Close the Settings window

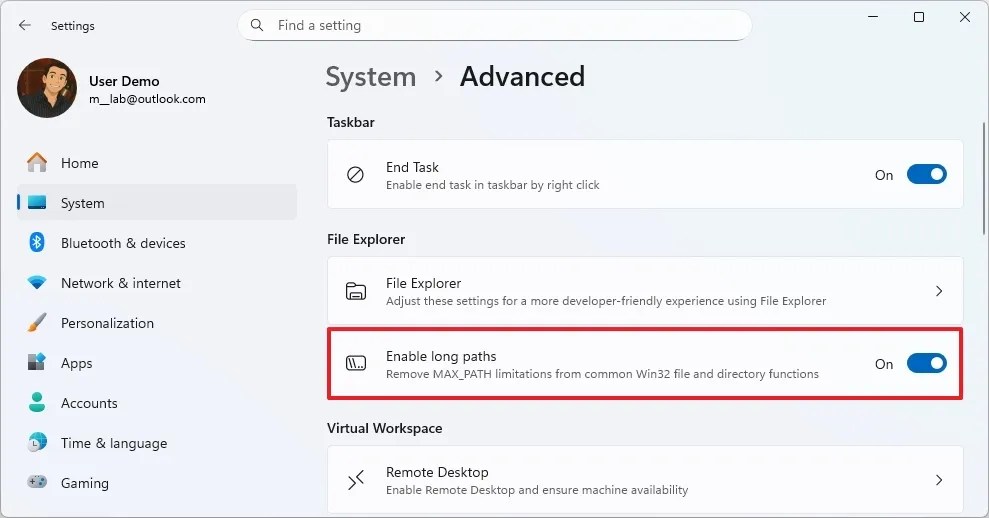tap(965, 17)
